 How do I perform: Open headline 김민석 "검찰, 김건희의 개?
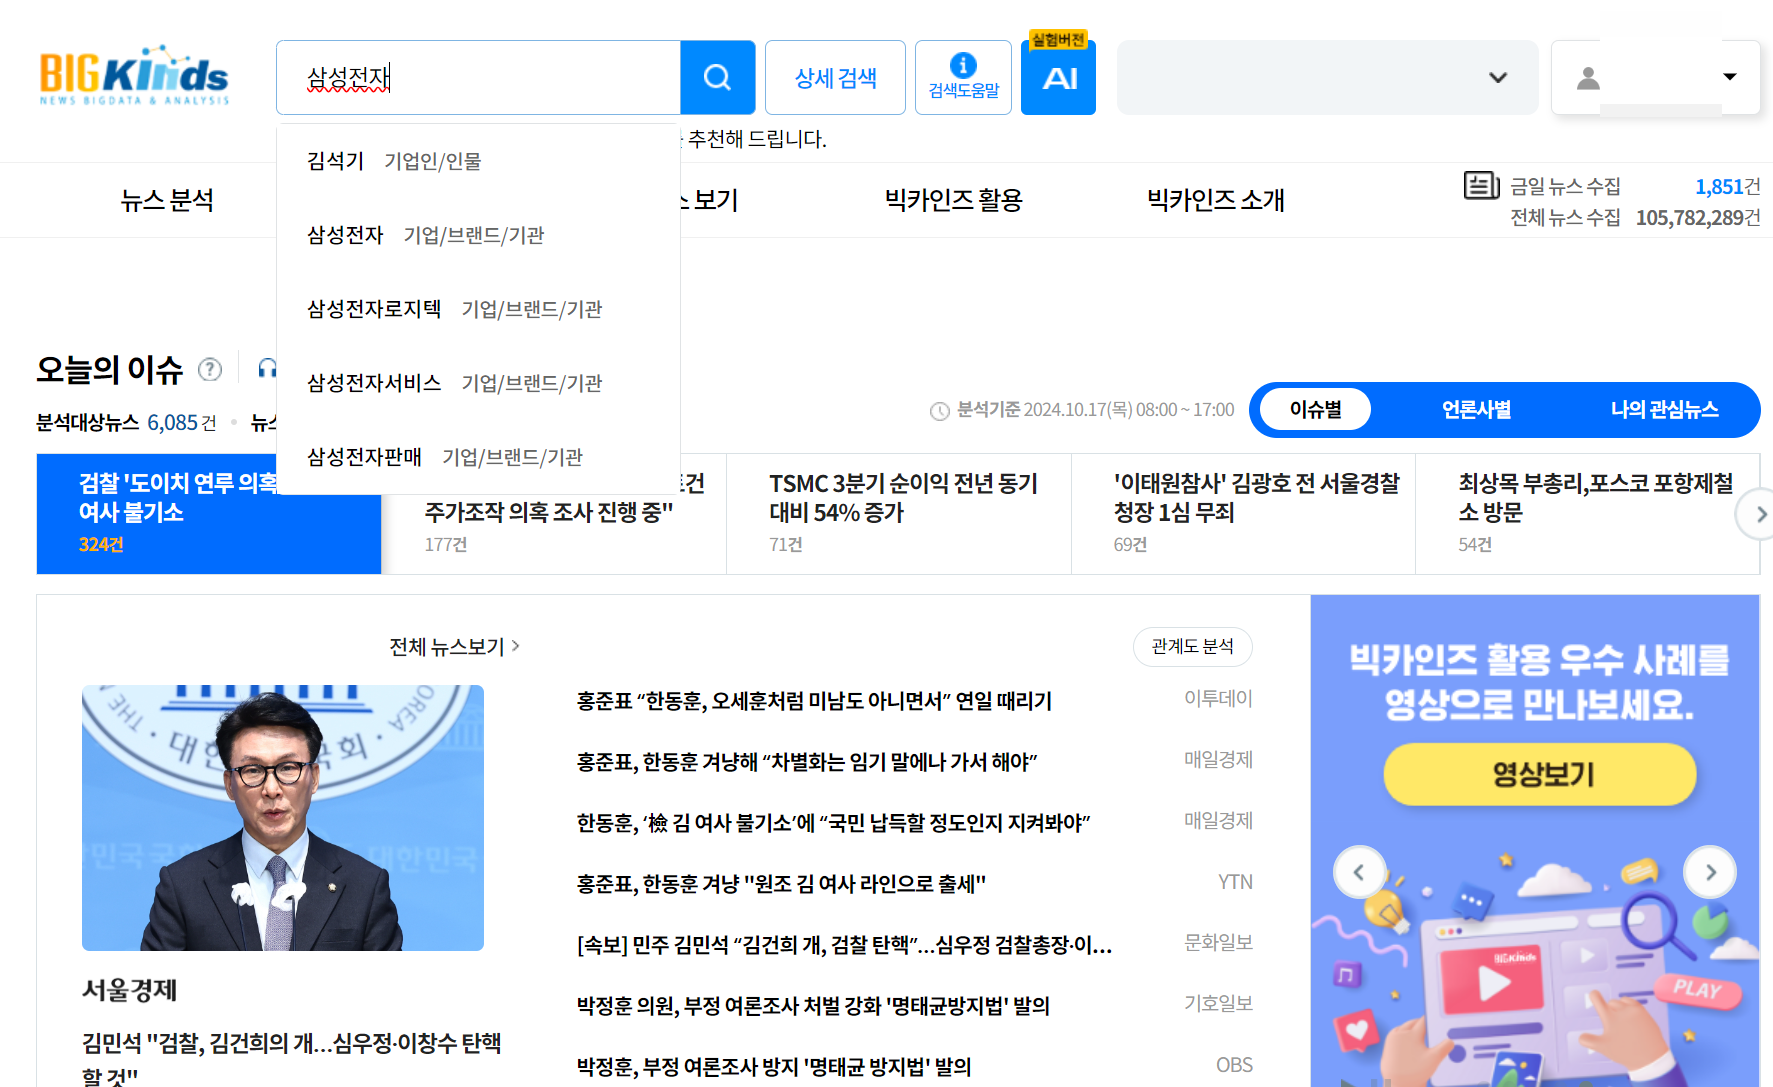pos(292,1059)
